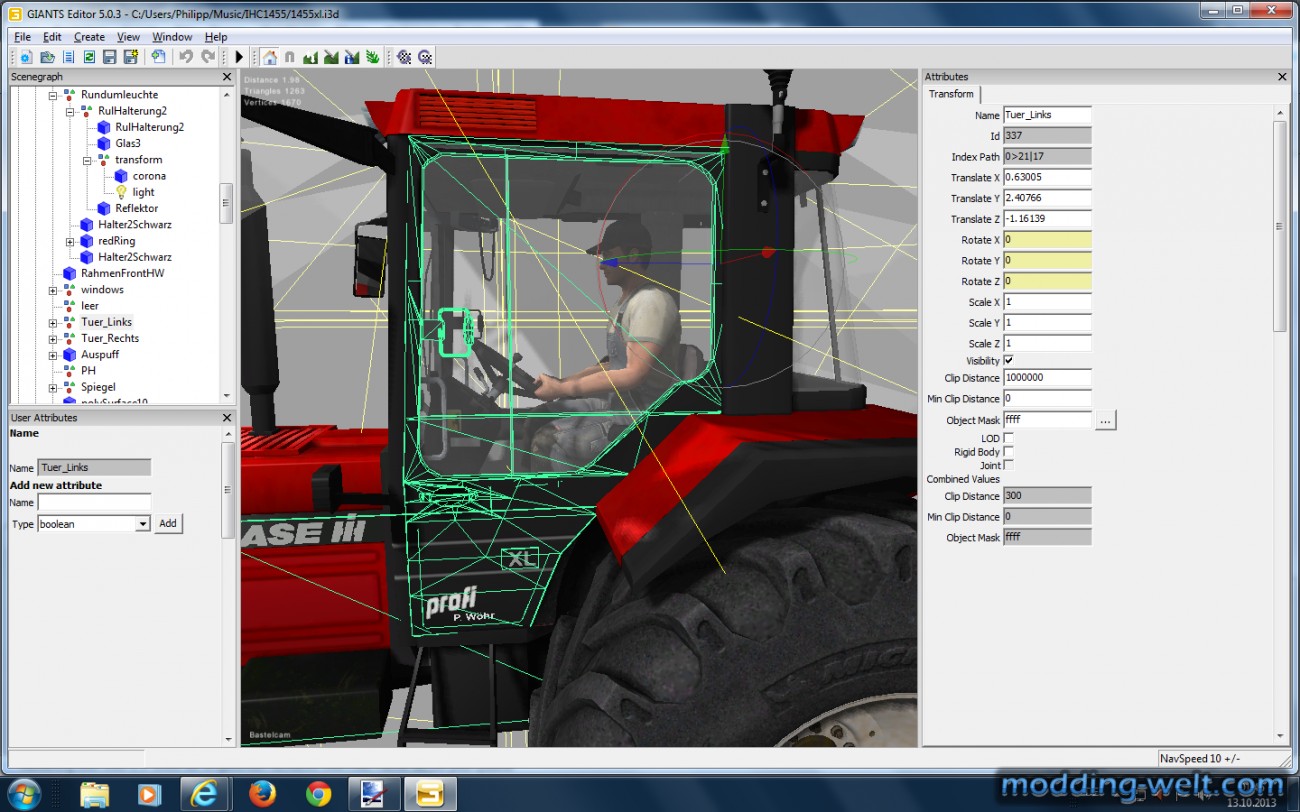This screenshot has height=812, width=1300.
Task: Click the green Reload toolbar icon
Action: pos(89,57)
